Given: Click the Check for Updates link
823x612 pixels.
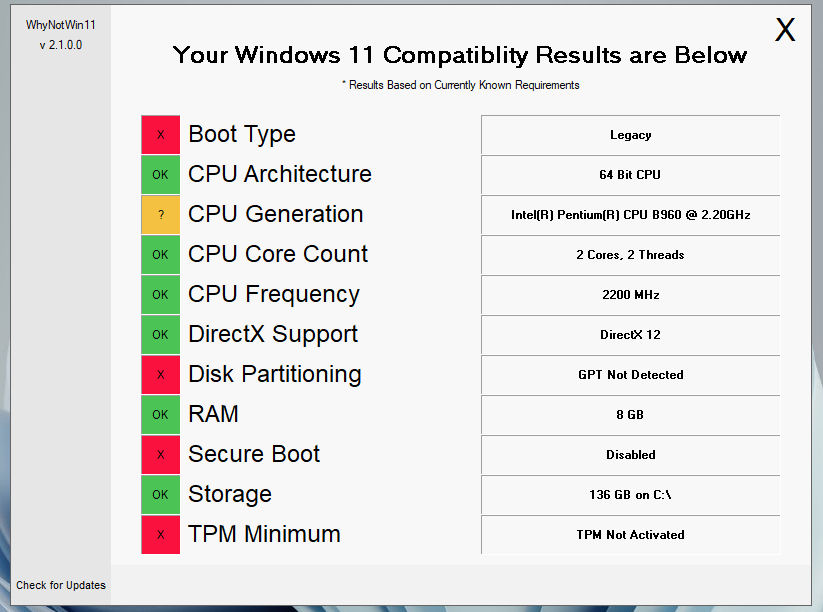Looking at the screenshot, I should [61, 586].
